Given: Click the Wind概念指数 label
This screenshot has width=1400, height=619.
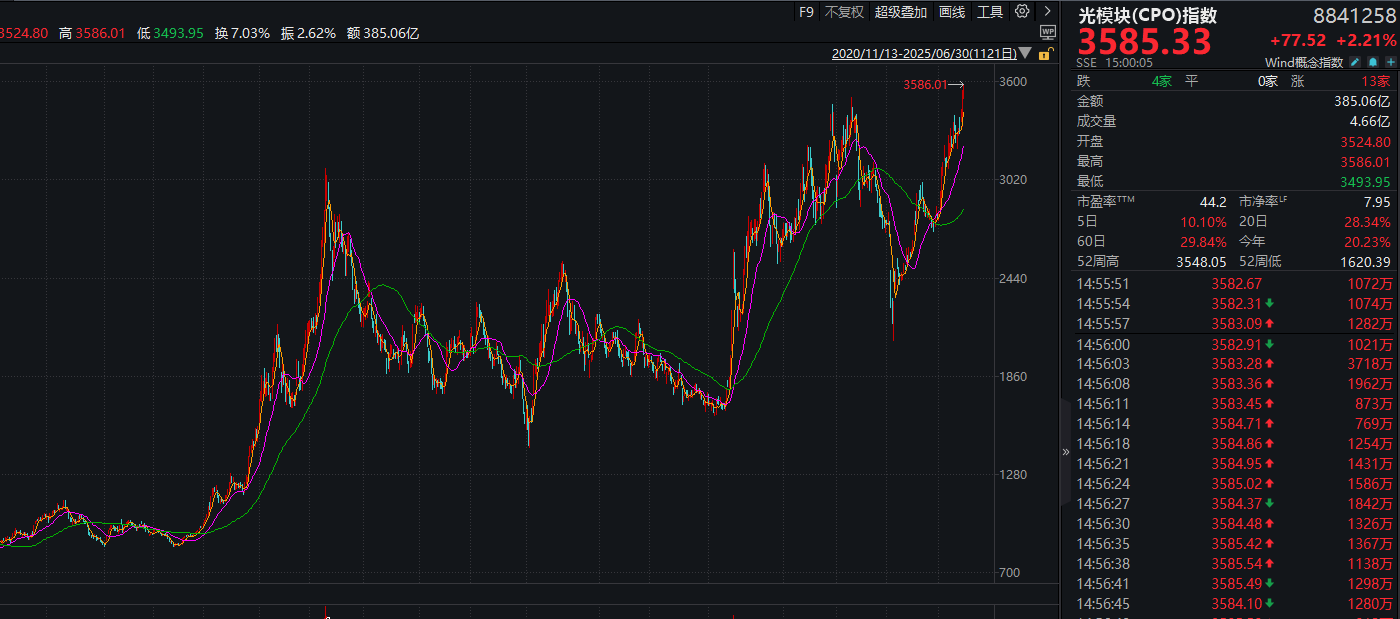Looking at the screenshot, I should (1304, 62).
